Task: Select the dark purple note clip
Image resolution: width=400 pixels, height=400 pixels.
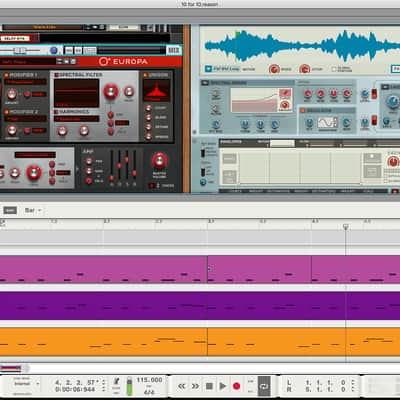Action: tap(200, 306)
